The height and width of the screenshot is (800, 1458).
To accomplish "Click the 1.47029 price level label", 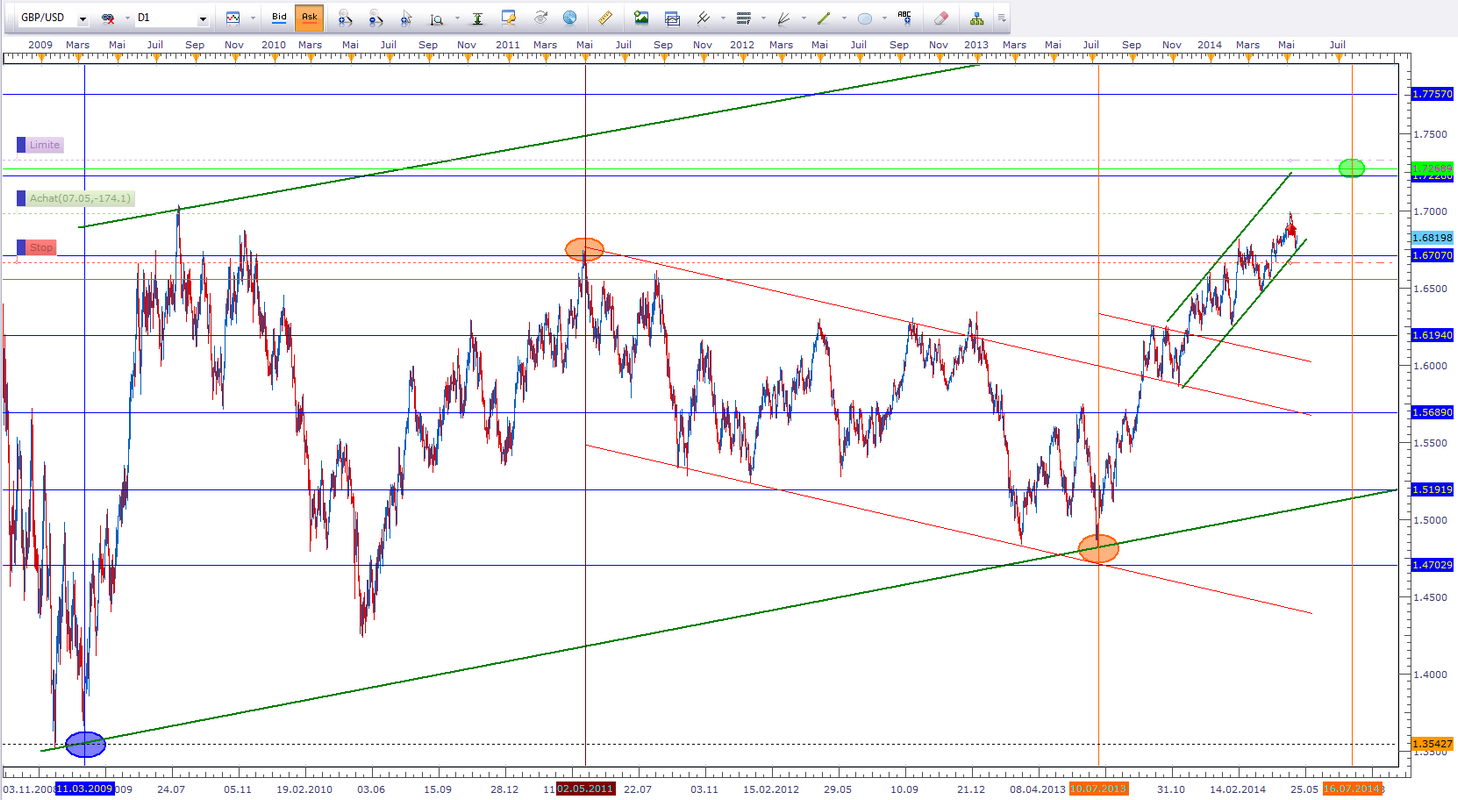I will (1432, 566).
